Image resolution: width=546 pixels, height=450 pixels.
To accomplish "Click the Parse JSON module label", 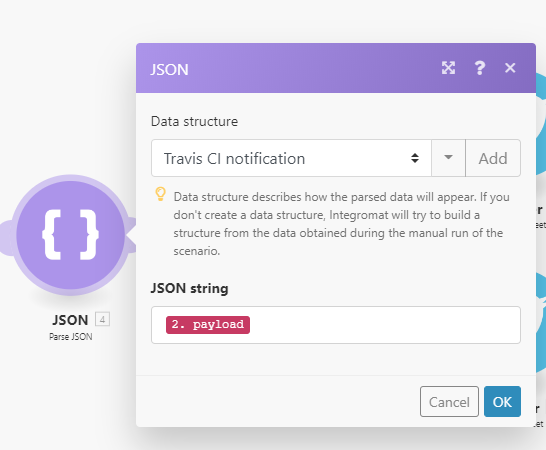I will click(x=71, y=337).
